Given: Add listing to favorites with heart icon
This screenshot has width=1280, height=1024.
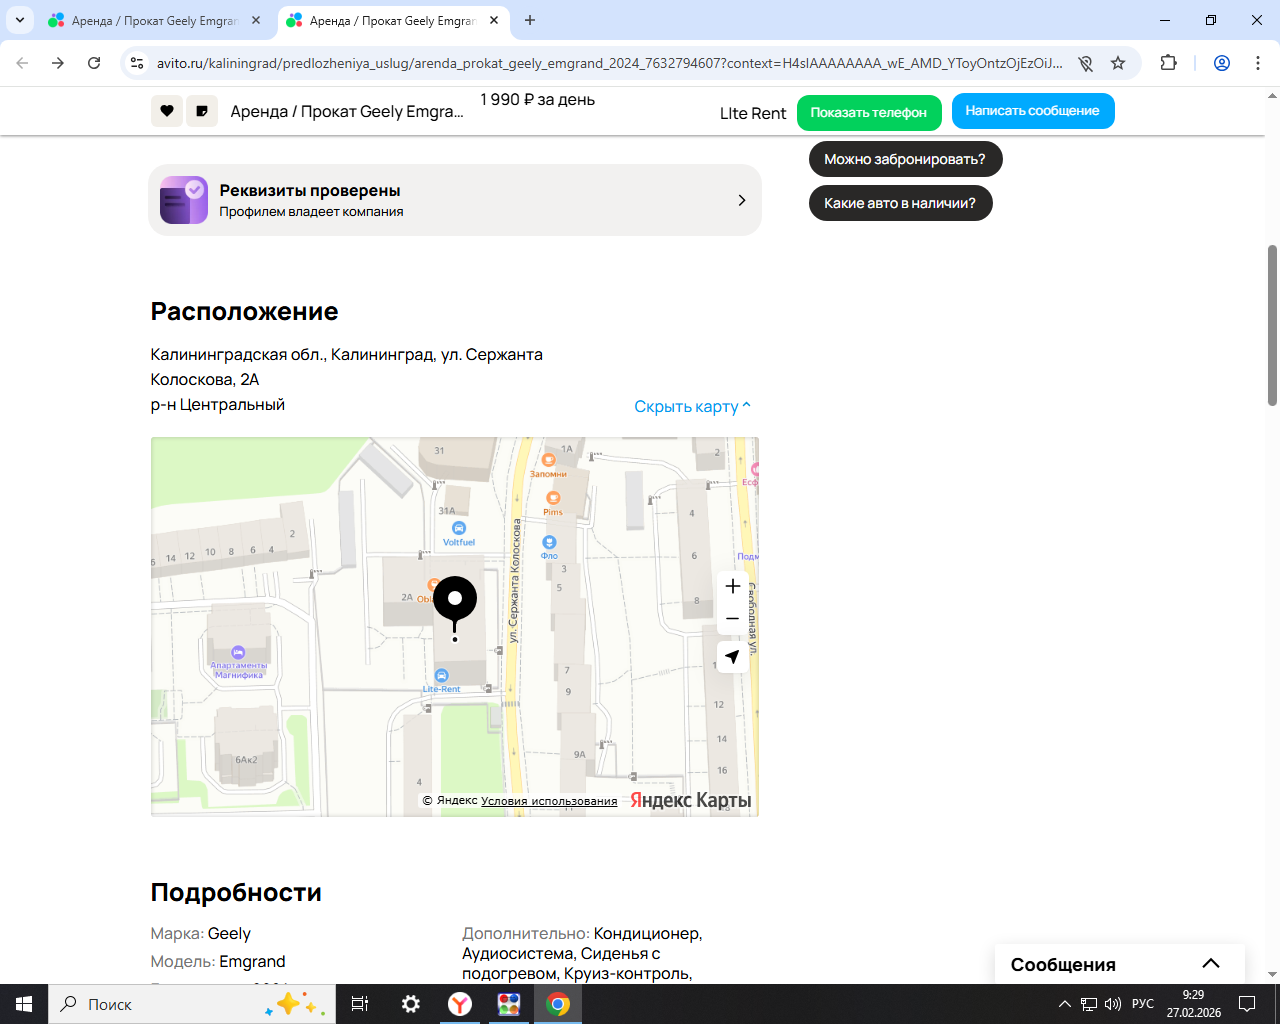Looking at the screenshot, I should [x=167, y=111].
